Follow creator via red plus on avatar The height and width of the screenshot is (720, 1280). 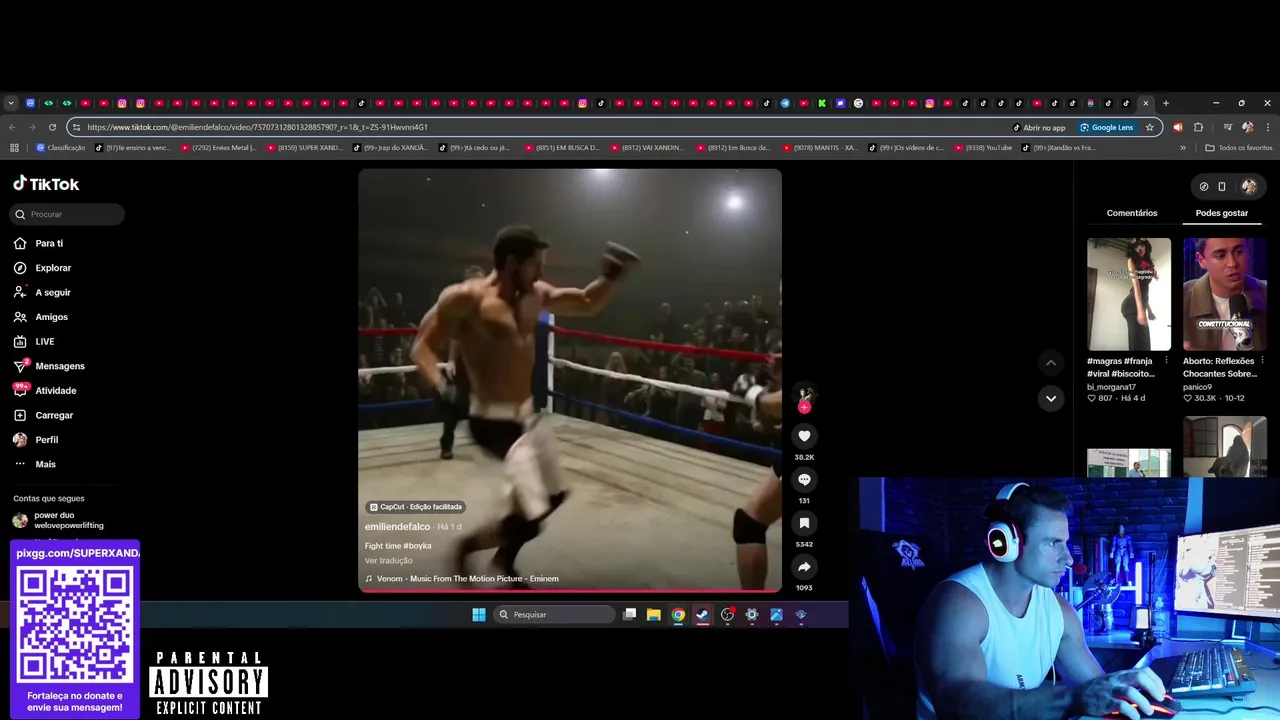click(x=804, y=407)
